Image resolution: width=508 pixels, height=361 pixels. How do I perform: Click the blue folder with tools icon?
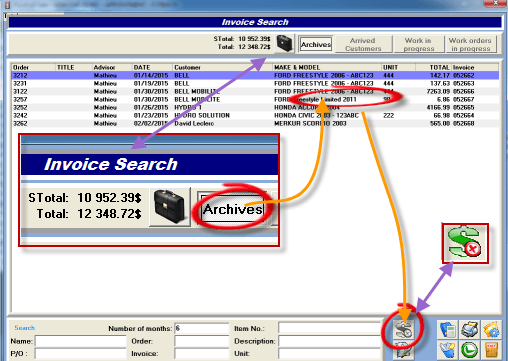pyautogui.click(x=448, y=350)
